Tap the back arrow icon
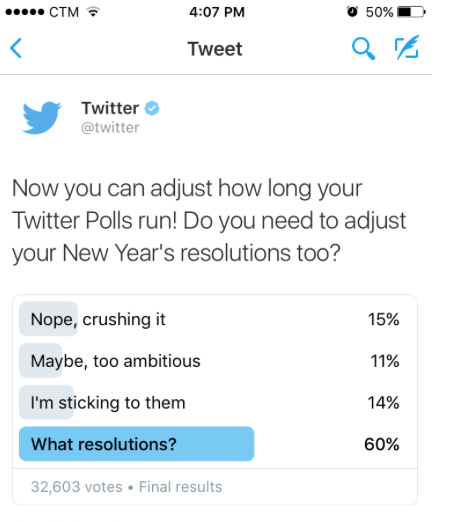The width and height of the screenshot is (451, 522). 16,48
